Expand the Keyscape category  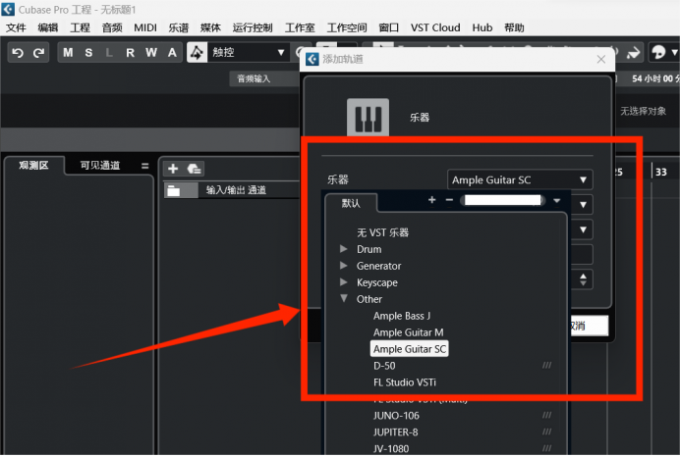tap(344, 282)
